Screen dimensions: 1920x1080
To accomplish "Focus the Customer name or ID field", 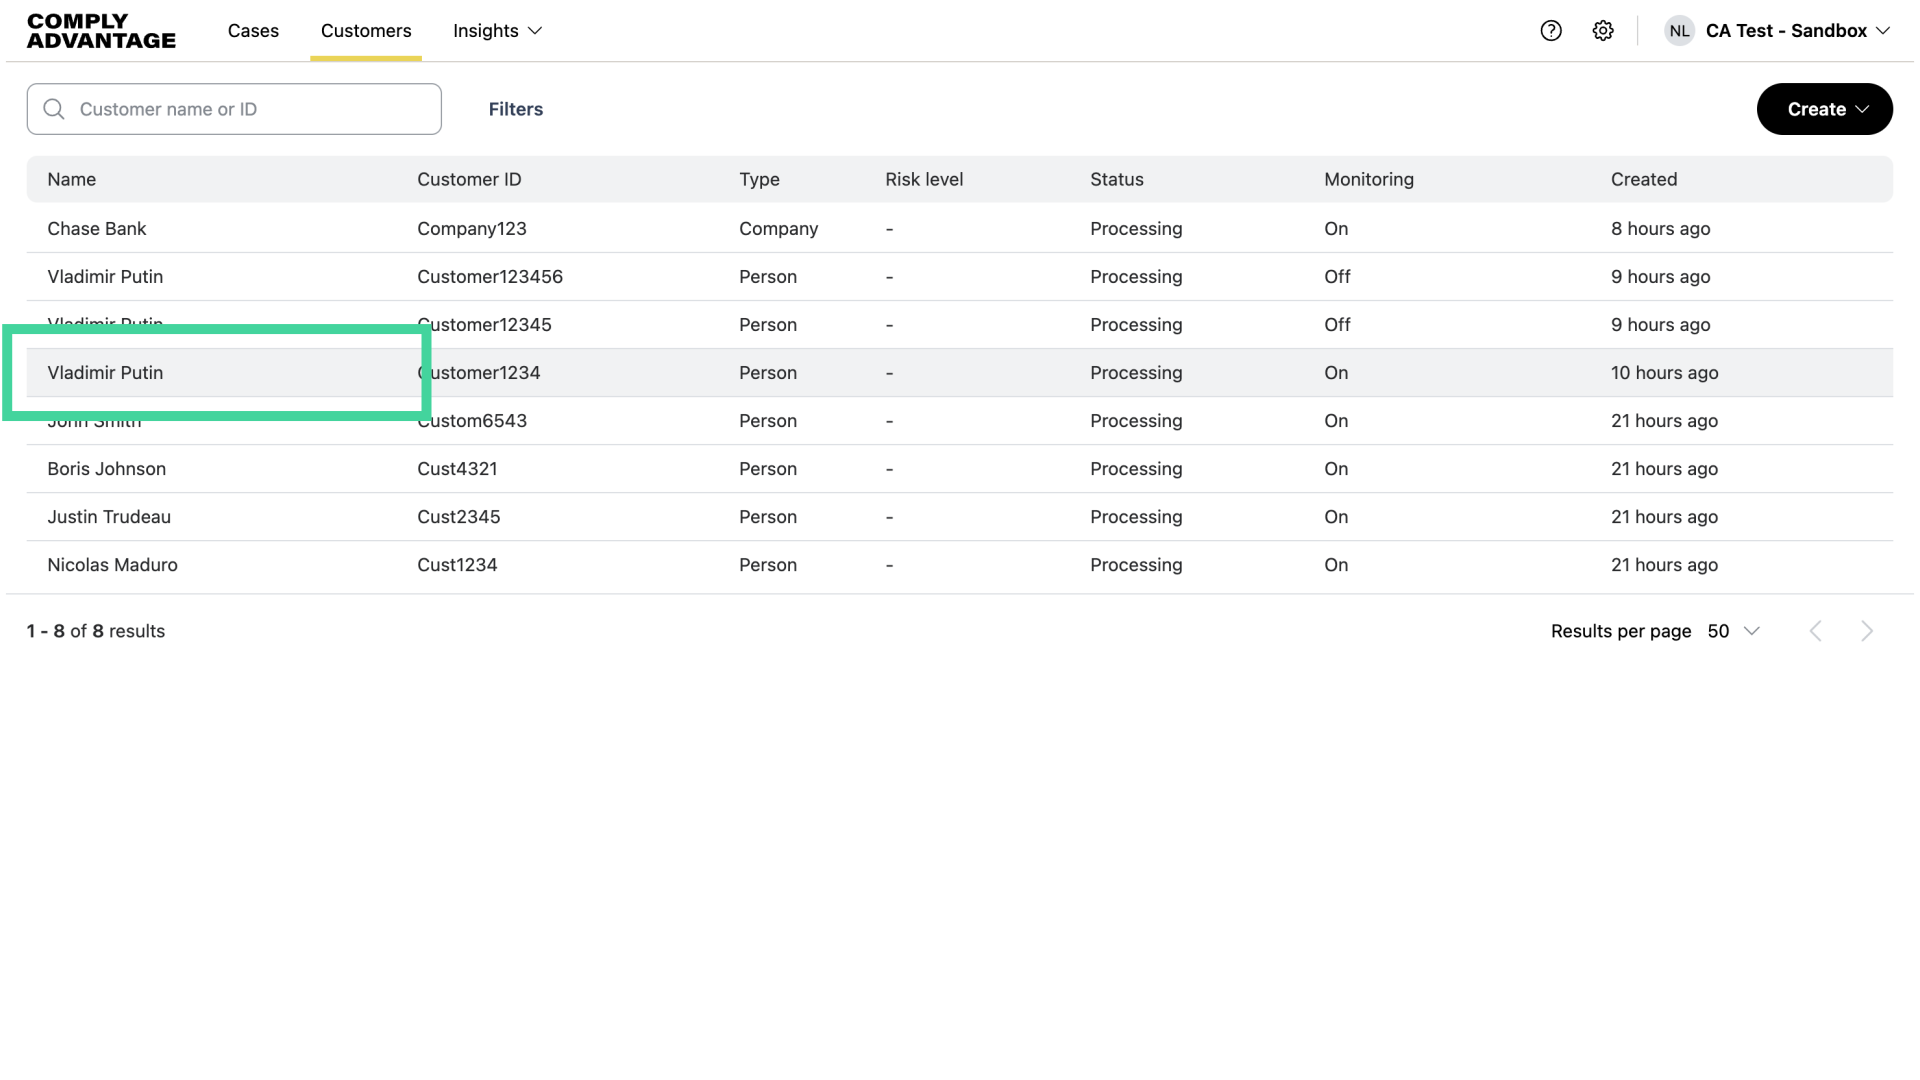I will (x=250, y=109).
